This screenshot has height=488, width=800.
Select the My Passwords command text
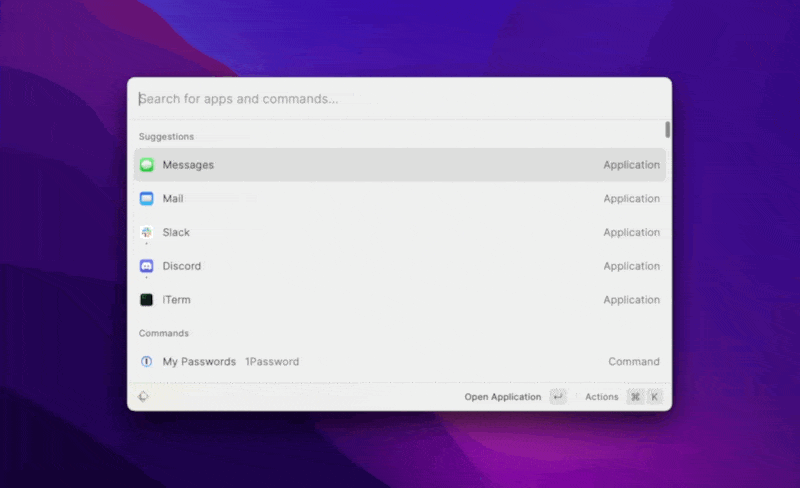199,361
